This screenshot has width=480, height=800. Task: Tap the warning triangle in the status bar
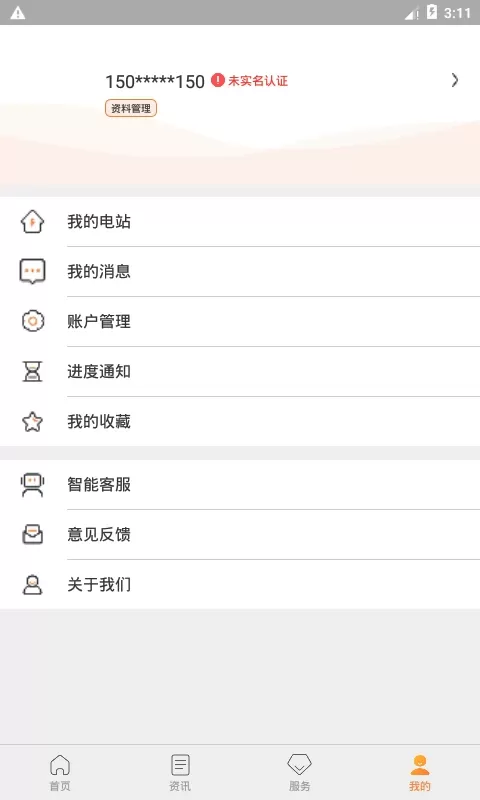click(18, 13)
